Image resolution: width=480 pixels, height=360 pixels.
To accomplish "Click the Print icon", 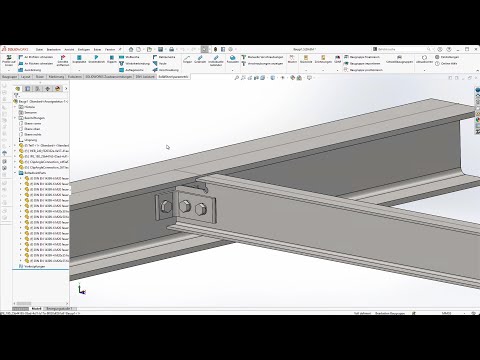I will pos(171,49).
